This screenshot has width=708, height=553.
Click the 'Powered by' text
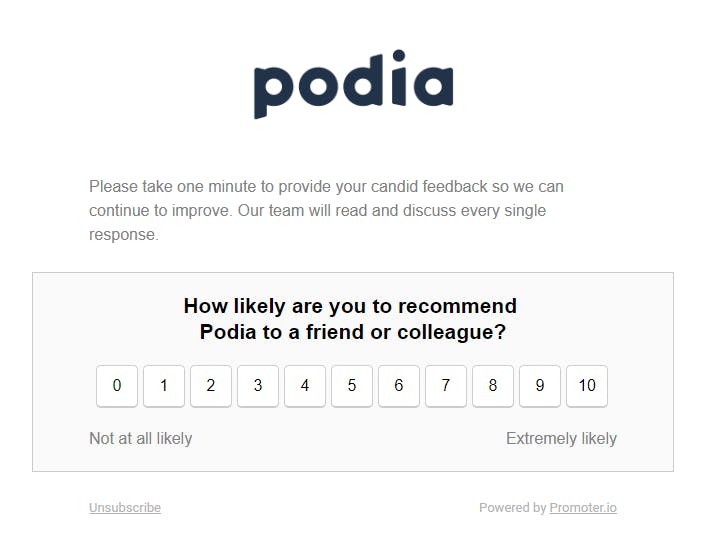[x=512, y=508]
